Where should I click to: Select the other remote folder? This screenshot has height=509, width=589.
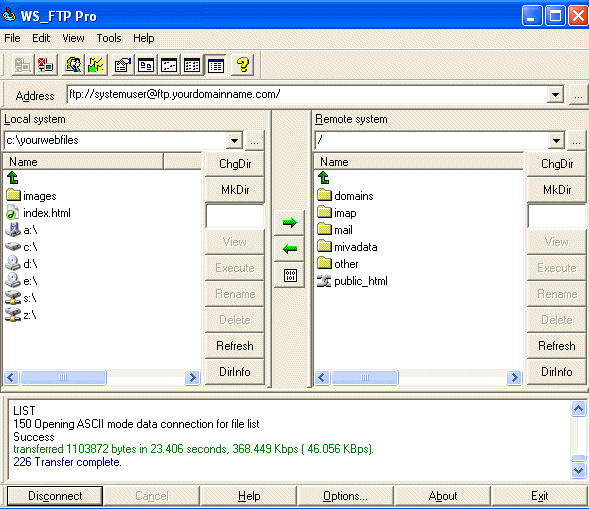tap(337, 264)
